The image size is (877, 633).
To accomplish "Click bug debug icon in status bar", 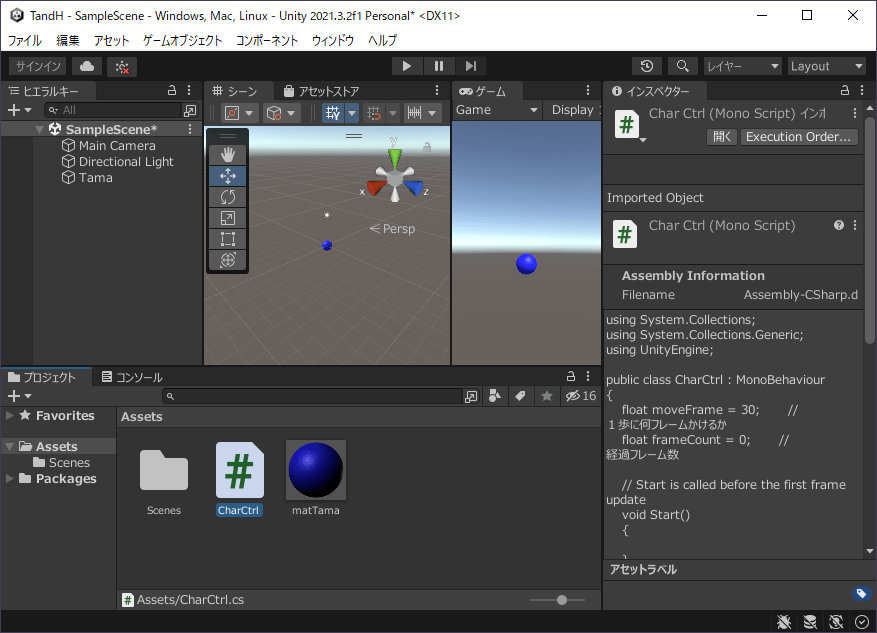I will 784,621.
